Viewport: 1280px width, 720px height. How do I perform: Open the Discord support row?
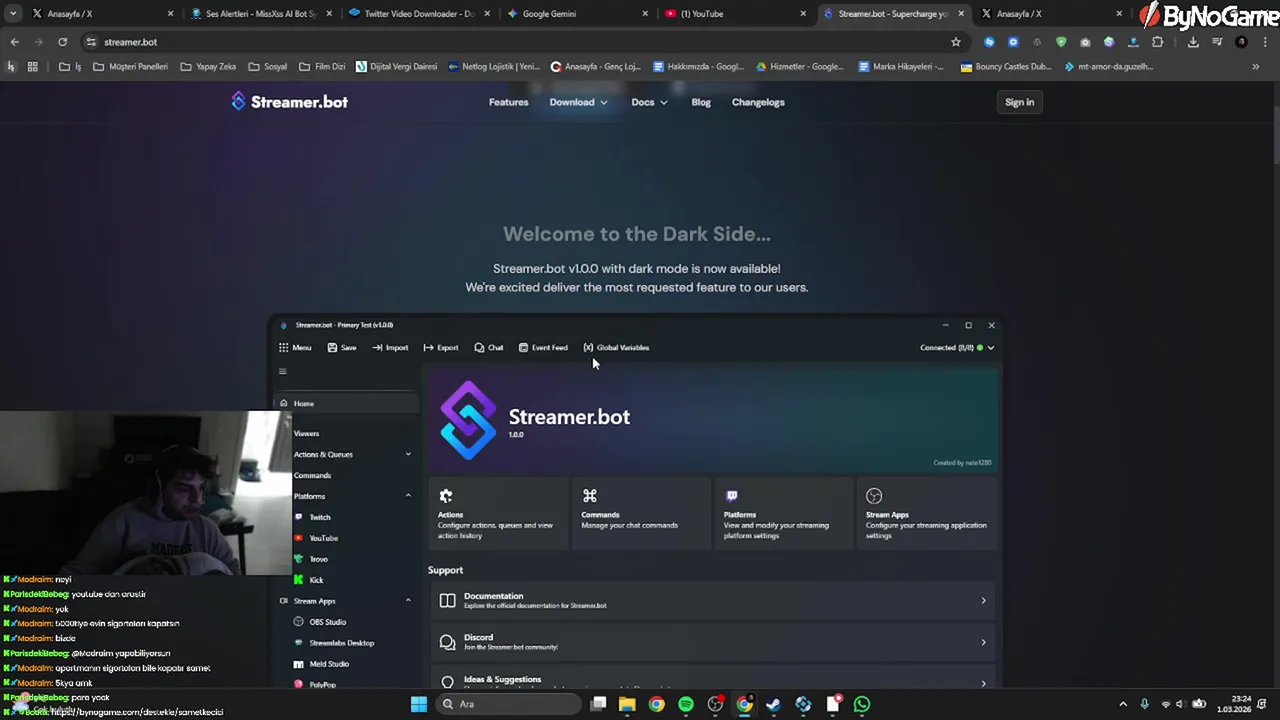712,642
